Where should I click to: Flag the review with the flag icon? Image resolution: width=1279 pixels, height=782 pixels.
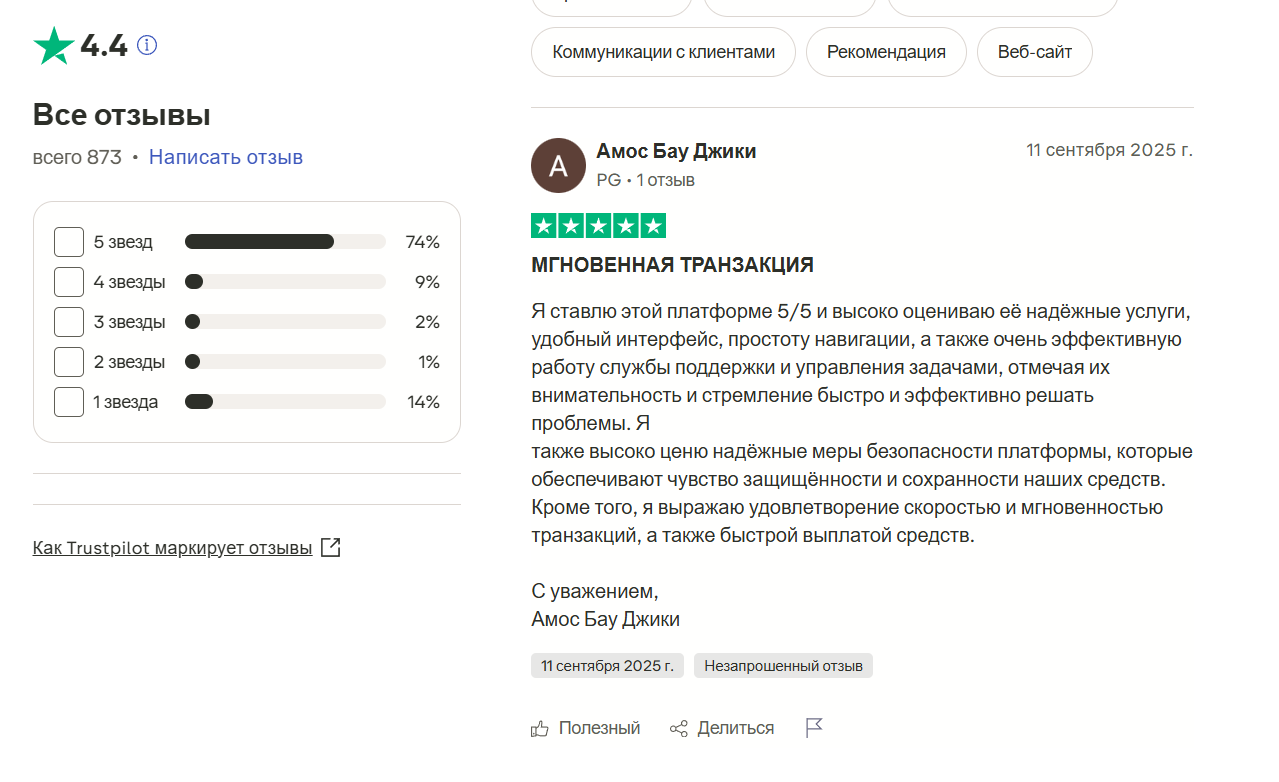(x=814, y=728)
